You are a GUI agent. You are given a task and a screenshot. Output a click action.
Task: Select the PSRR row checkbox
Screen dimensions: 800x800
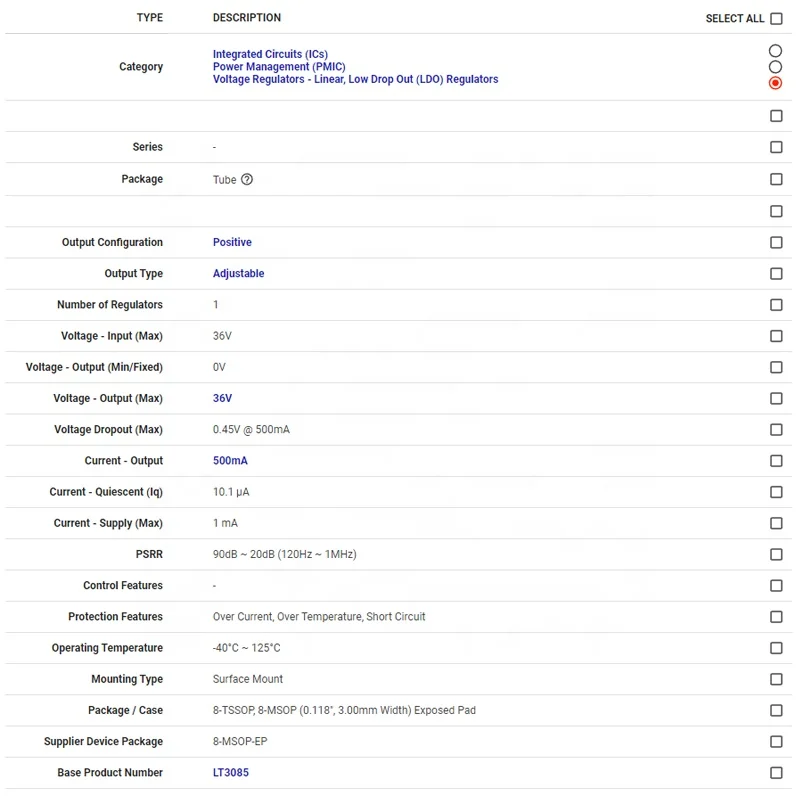click(x=776, y=555)
